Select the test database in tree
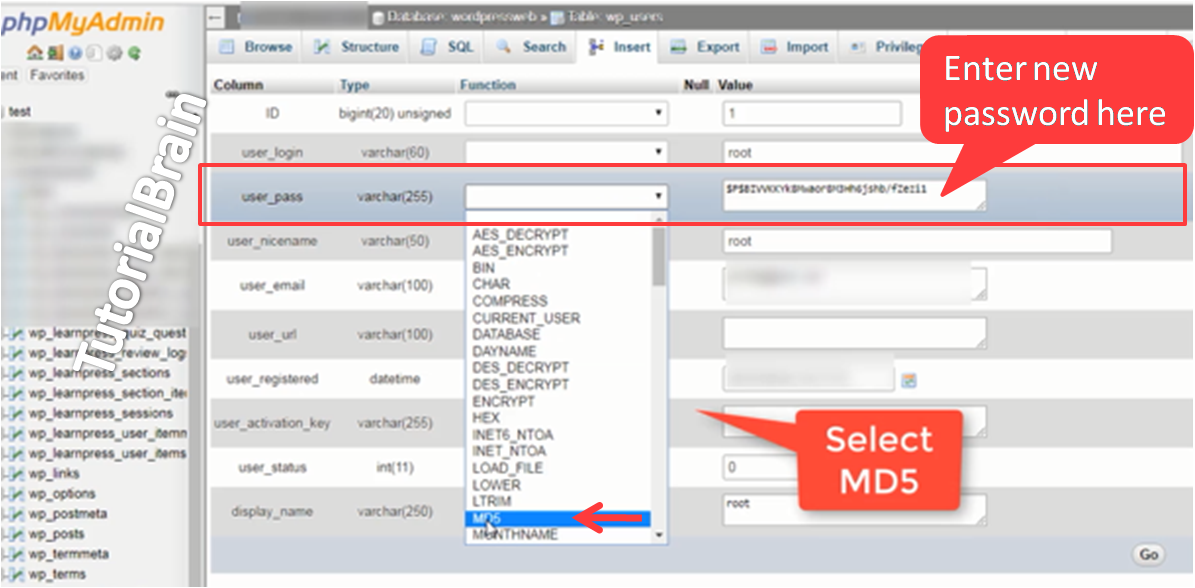Screen dimensions: 1195x588 pos(20,111)
